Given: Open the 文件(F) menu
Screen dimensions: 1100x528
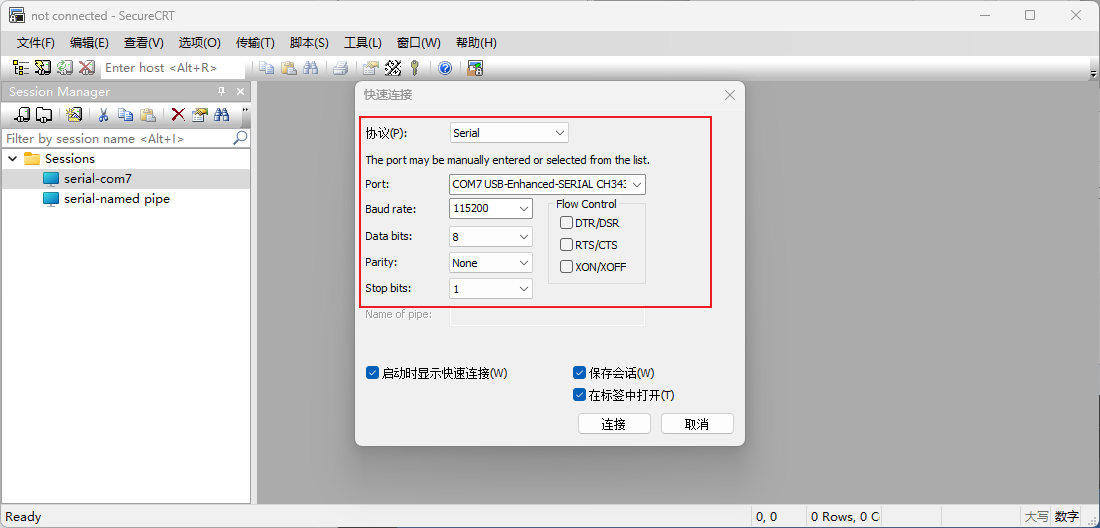Looking at the screenshot, I should pos(36,43).
